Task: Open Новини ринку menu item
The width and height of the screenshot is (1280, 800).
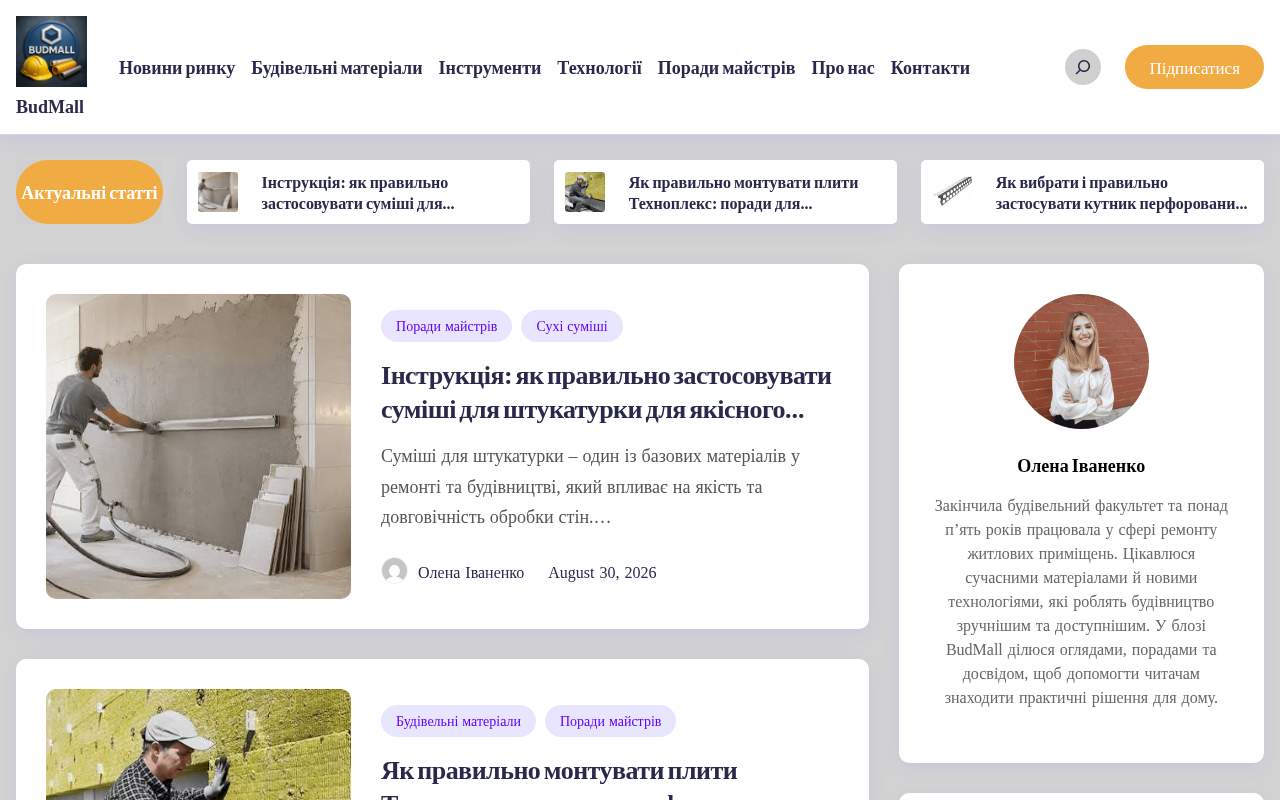Action: 177,68
